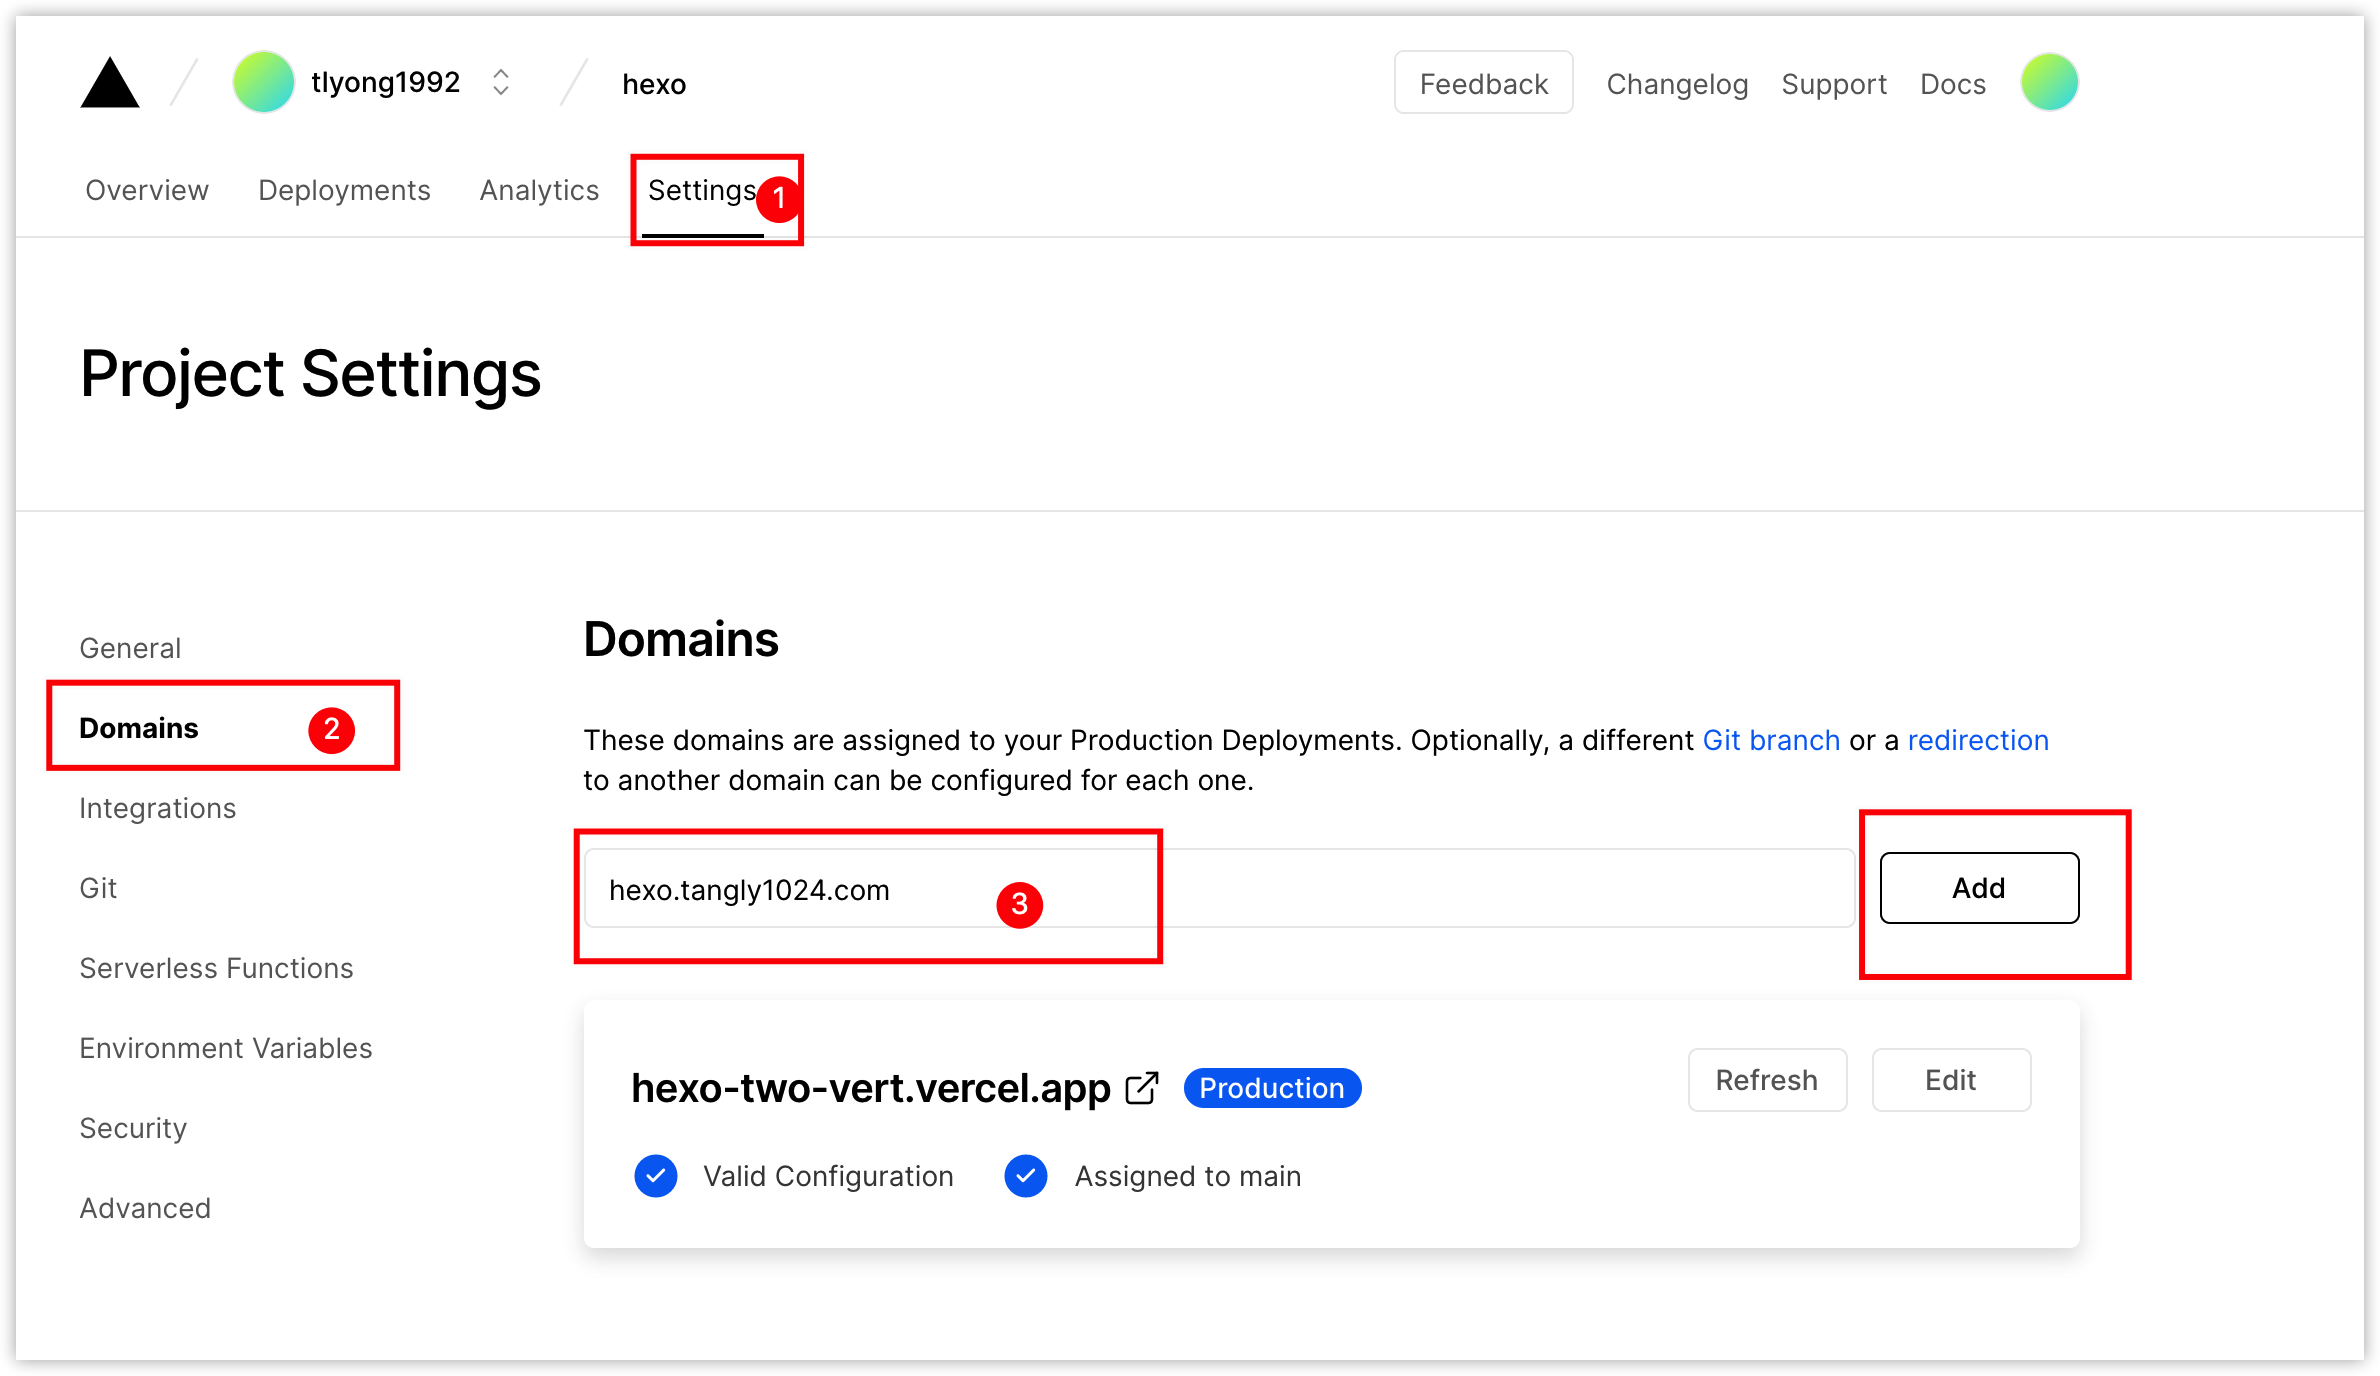Switch to the Analytics tab
The width and height of the screenshot is (2380, 1376).
point(539,190)
